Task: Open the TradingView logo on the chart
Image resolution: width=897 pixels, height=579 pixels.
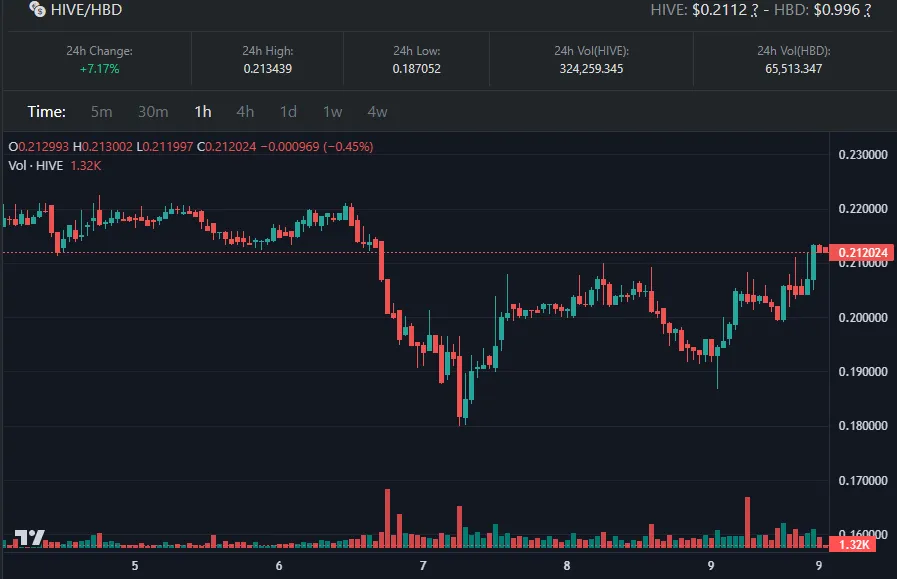Action: coord(29,537)
